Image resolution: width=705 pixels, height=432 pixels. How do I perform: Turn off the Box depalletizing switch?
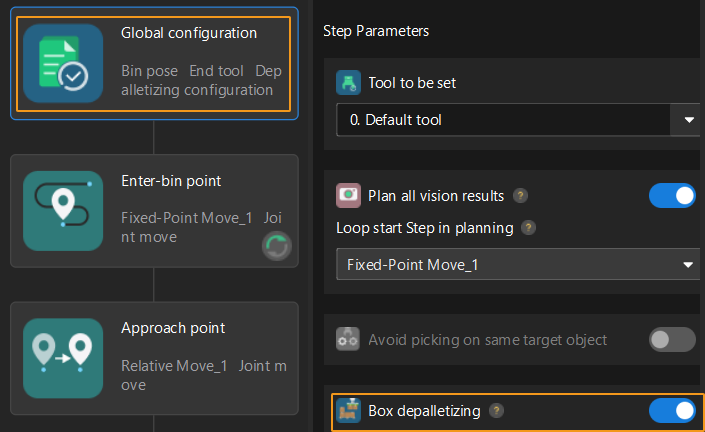pos(672,410)
